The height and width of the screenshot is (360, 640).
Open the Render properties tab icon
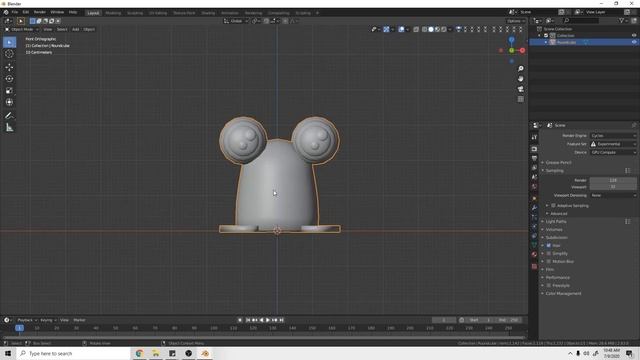tap(534, 149)
